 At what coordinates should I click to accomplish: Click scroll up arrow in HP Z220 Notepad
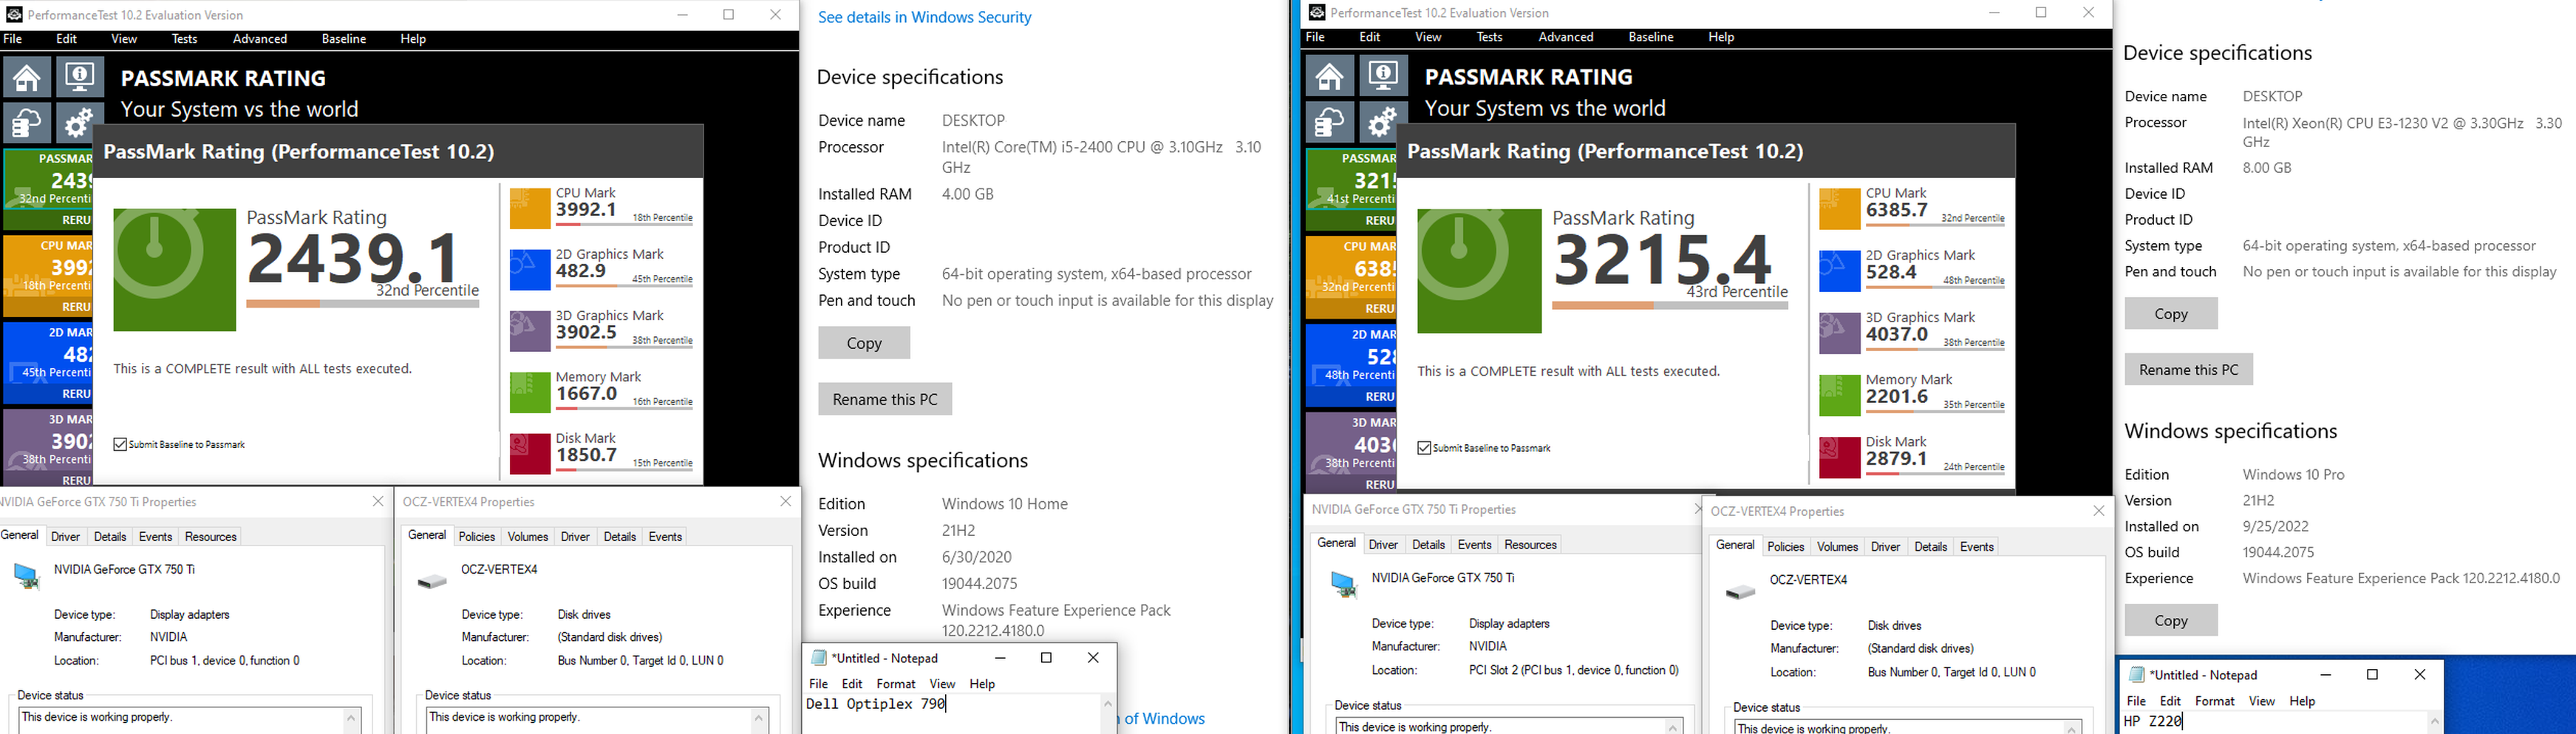2434,721
